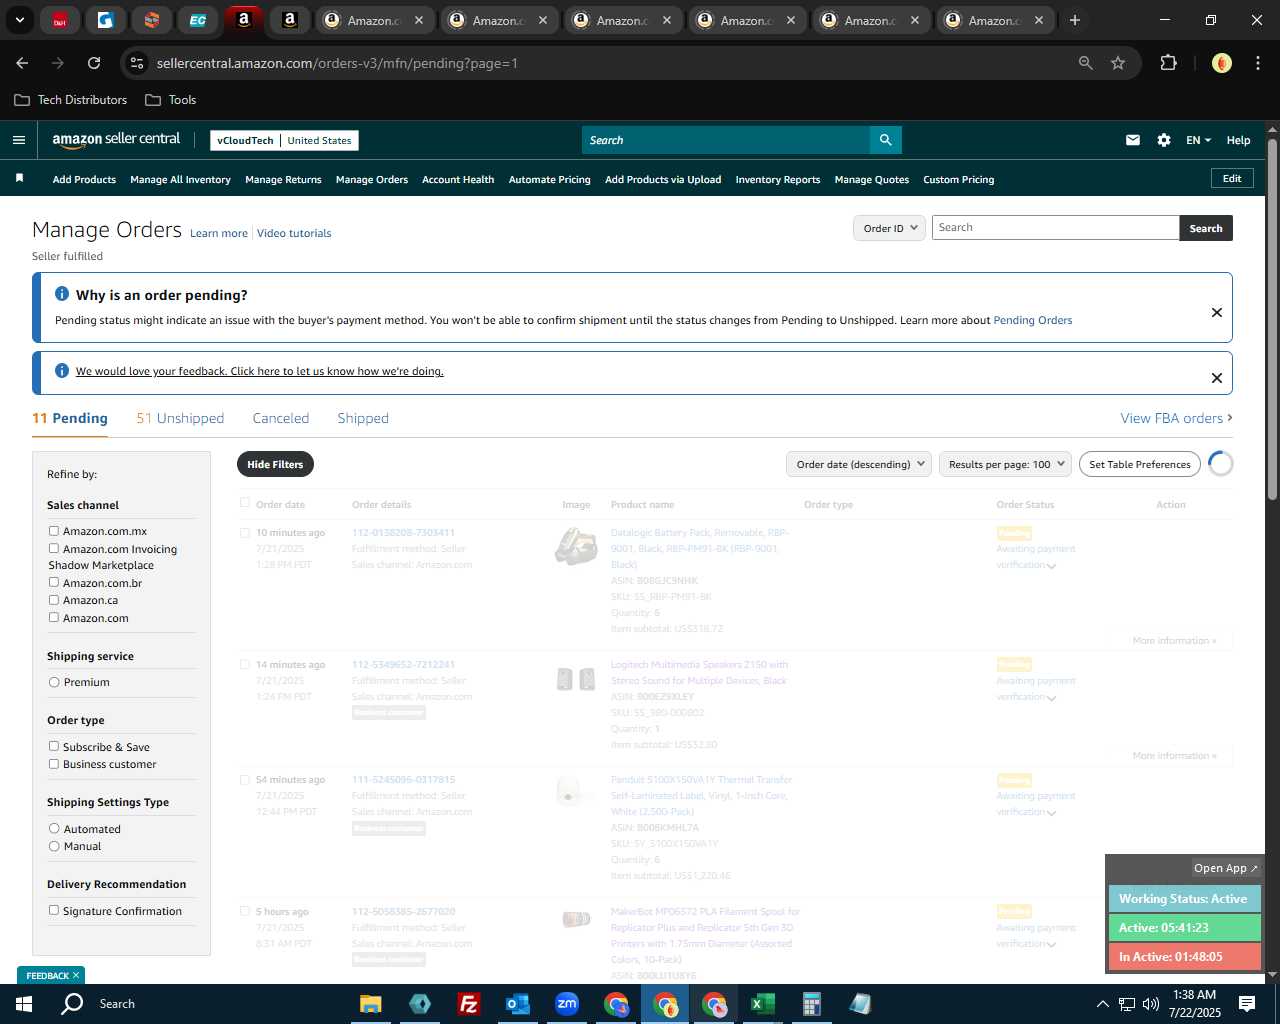1280x1024 pixels.
Task: Bookmark this page with the star icon
Action: [x=1118, y=63]
